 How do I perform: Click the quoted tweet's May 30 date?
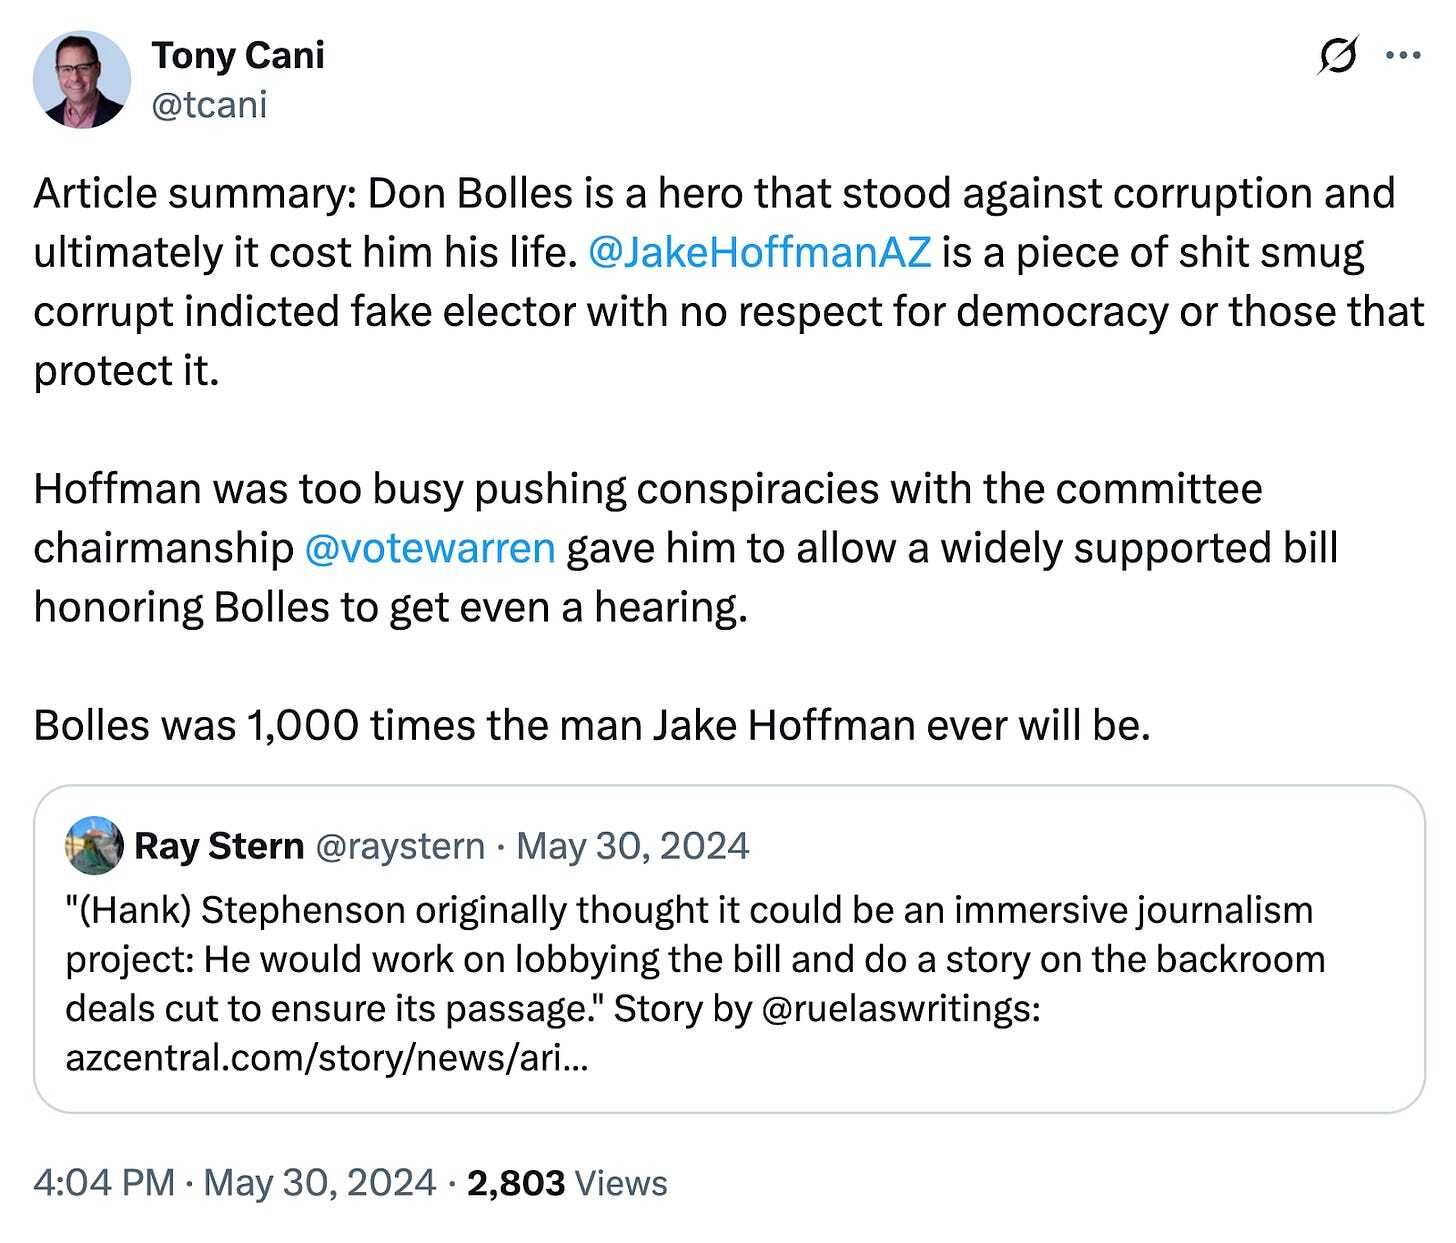pos(633,846)
